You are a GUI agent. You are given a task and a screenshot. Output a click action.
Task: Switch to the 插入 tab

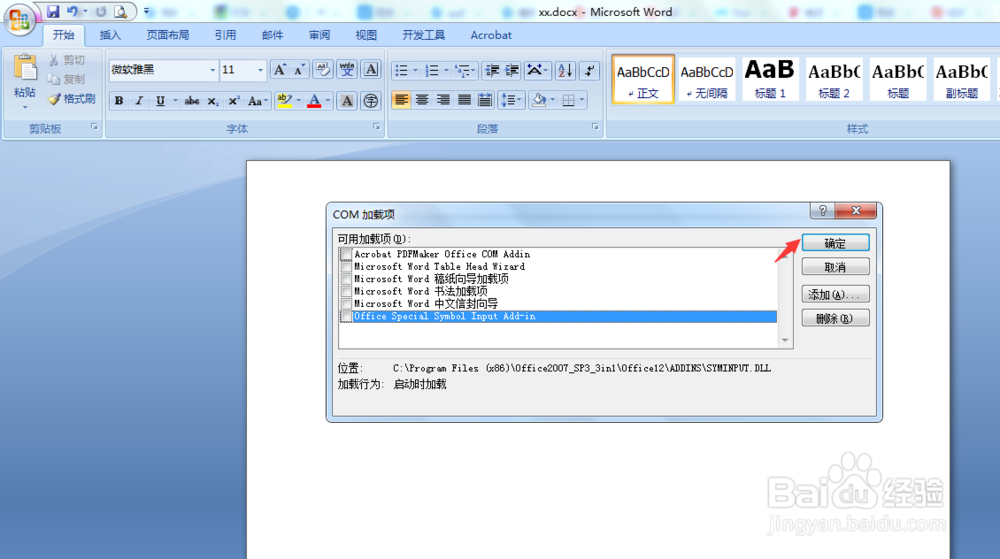click(110, 35)
